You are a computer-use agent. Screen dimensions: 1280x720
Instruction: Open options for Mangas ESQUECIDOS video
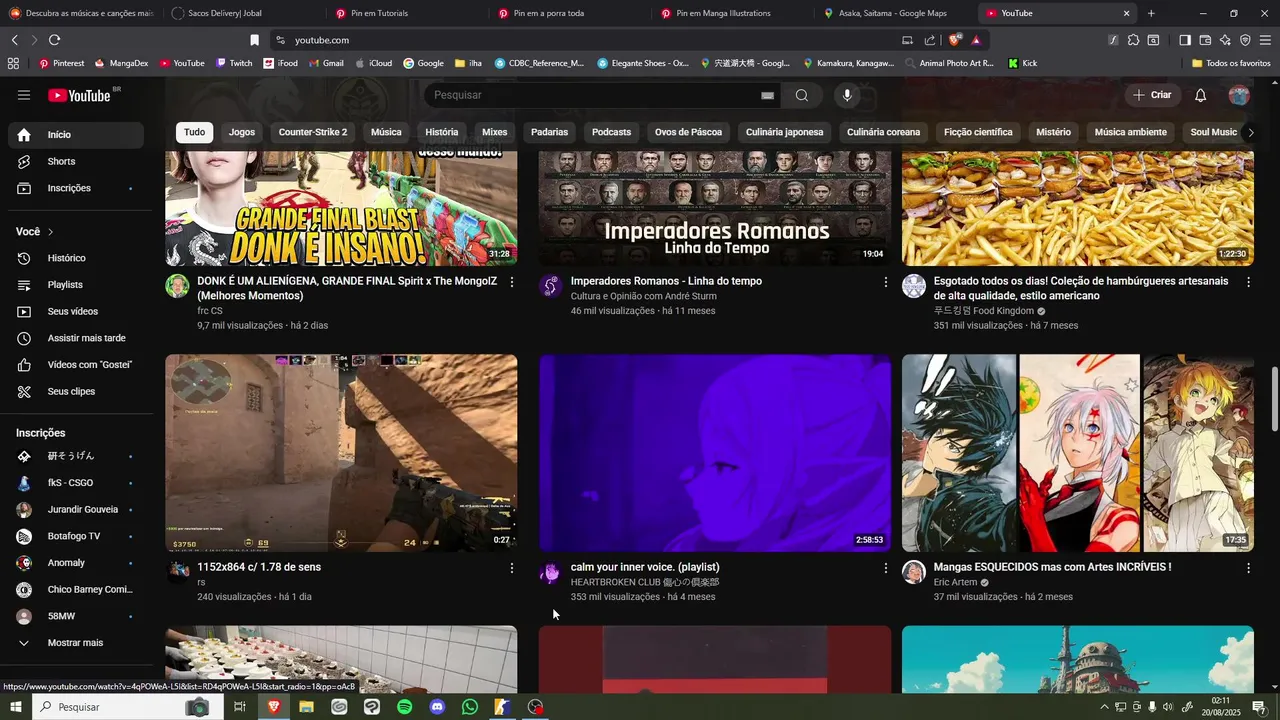[1248, 568]
